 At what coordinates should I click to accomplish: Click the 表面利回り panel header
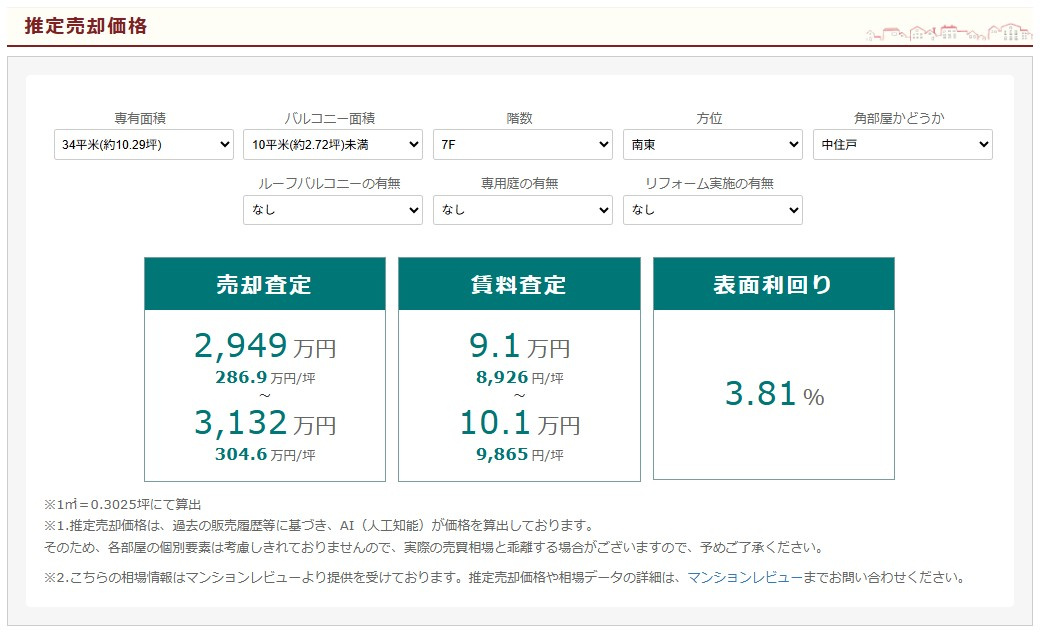pyautogui.click(x=773, y=284)
